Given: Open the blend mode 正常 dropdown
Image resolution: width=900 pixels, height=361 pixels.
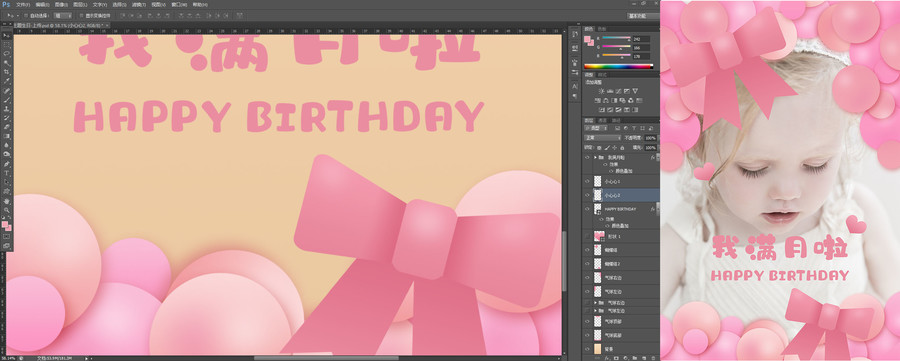Looking at the screenshot, I should [603, 138].
